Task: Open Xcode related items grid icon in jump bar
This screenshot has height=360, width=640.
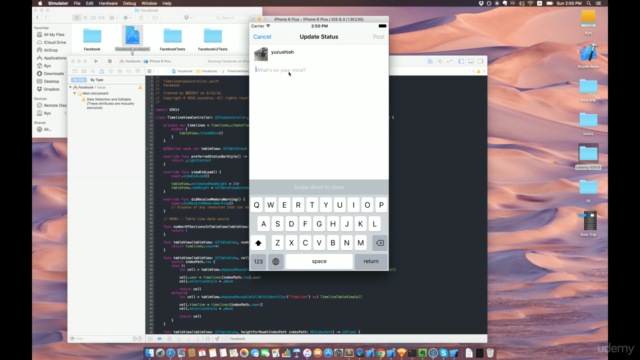Action: (x=149, y=71)
